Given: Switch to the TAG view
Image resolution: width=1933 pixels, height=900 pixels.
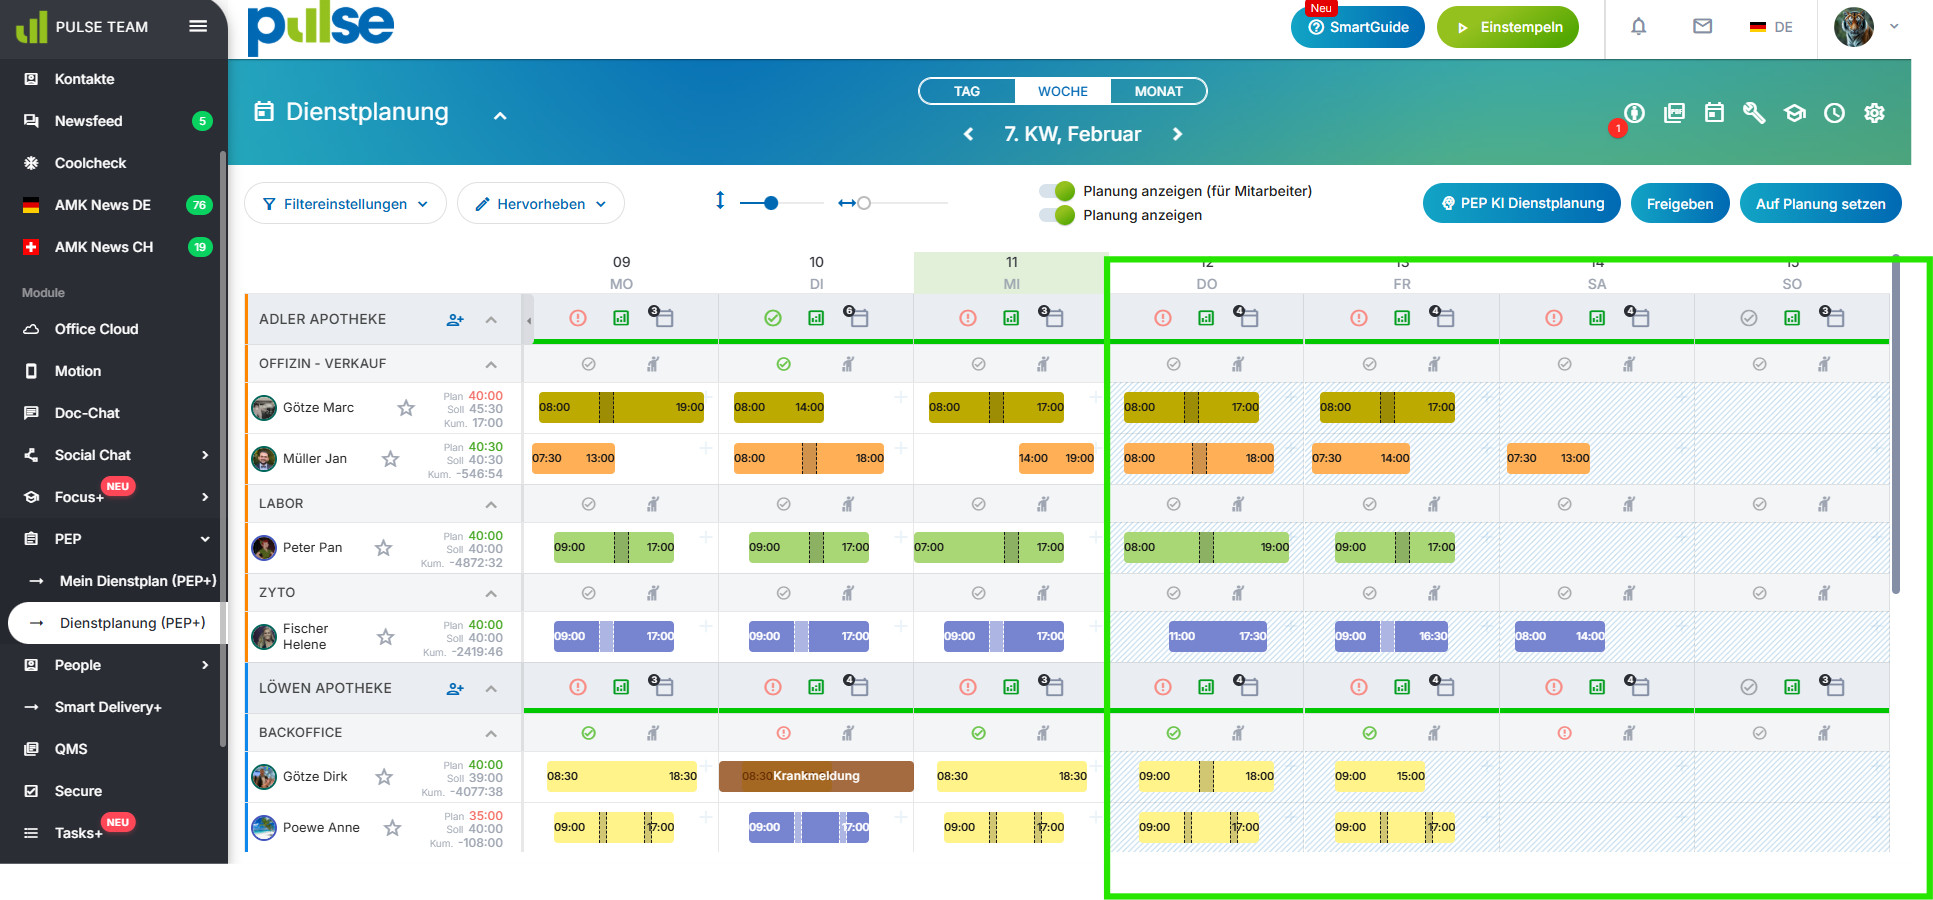Looking at the screenshot, I should coord(967,91).
